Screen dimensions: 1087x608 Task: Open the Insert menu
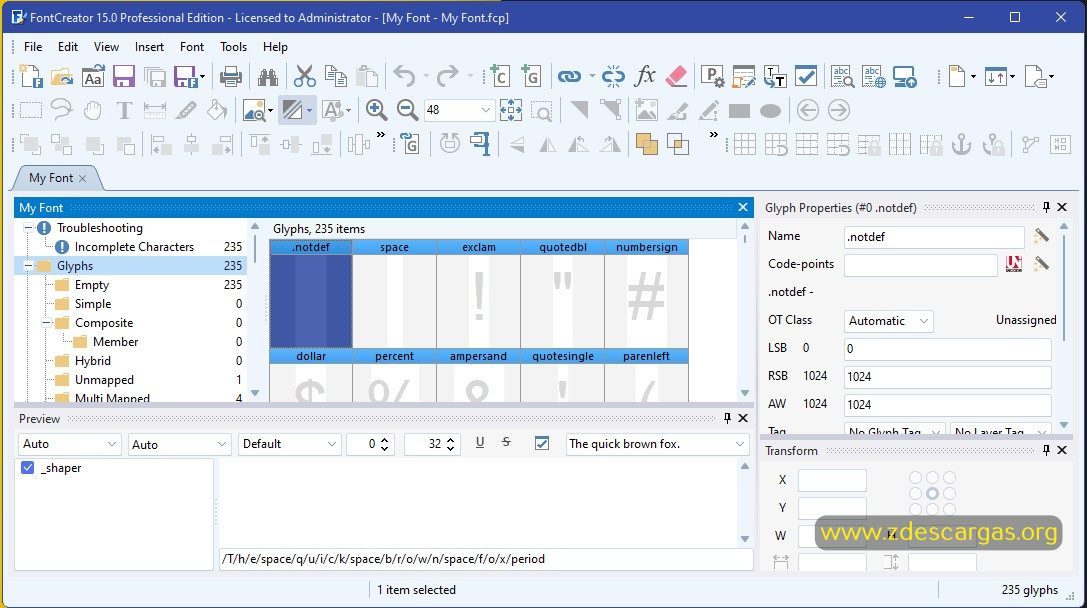pos(149,46)
